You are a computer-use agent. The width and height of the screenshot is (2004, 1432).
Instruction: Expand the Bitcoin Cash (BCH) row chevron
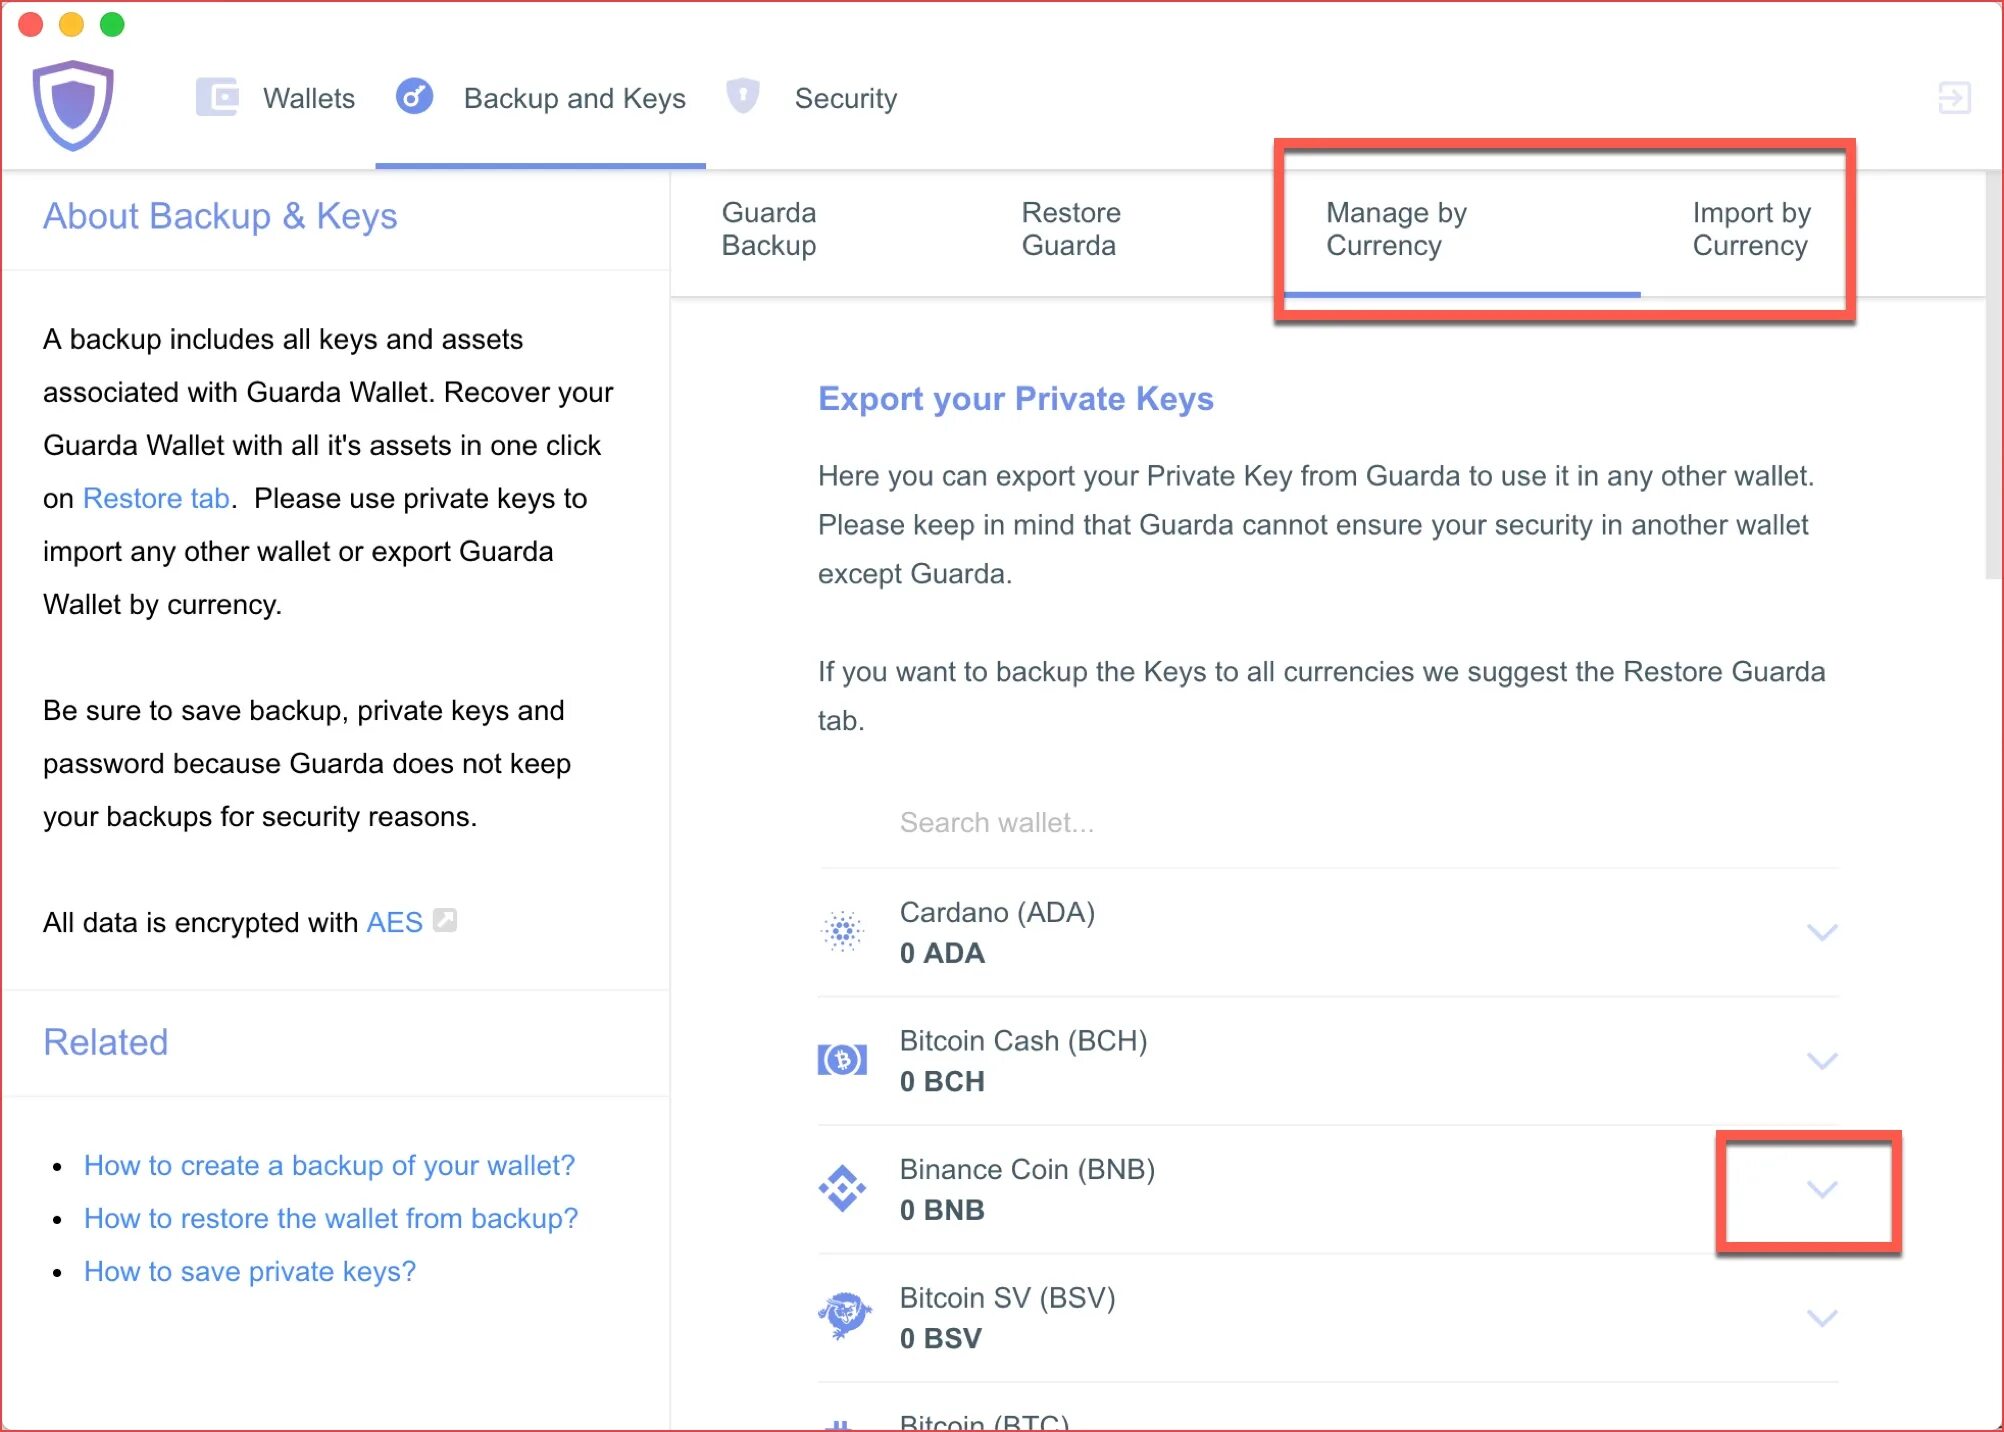tap(1822, 1060)
